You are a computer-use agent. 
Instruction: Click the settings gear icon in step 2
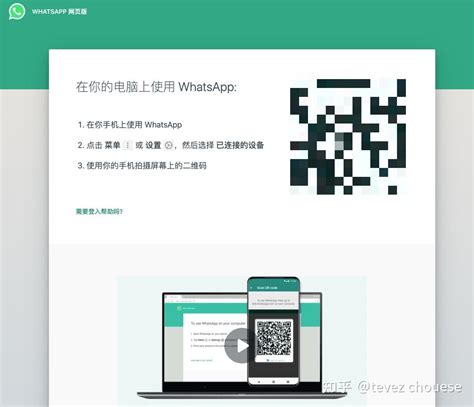169,145
